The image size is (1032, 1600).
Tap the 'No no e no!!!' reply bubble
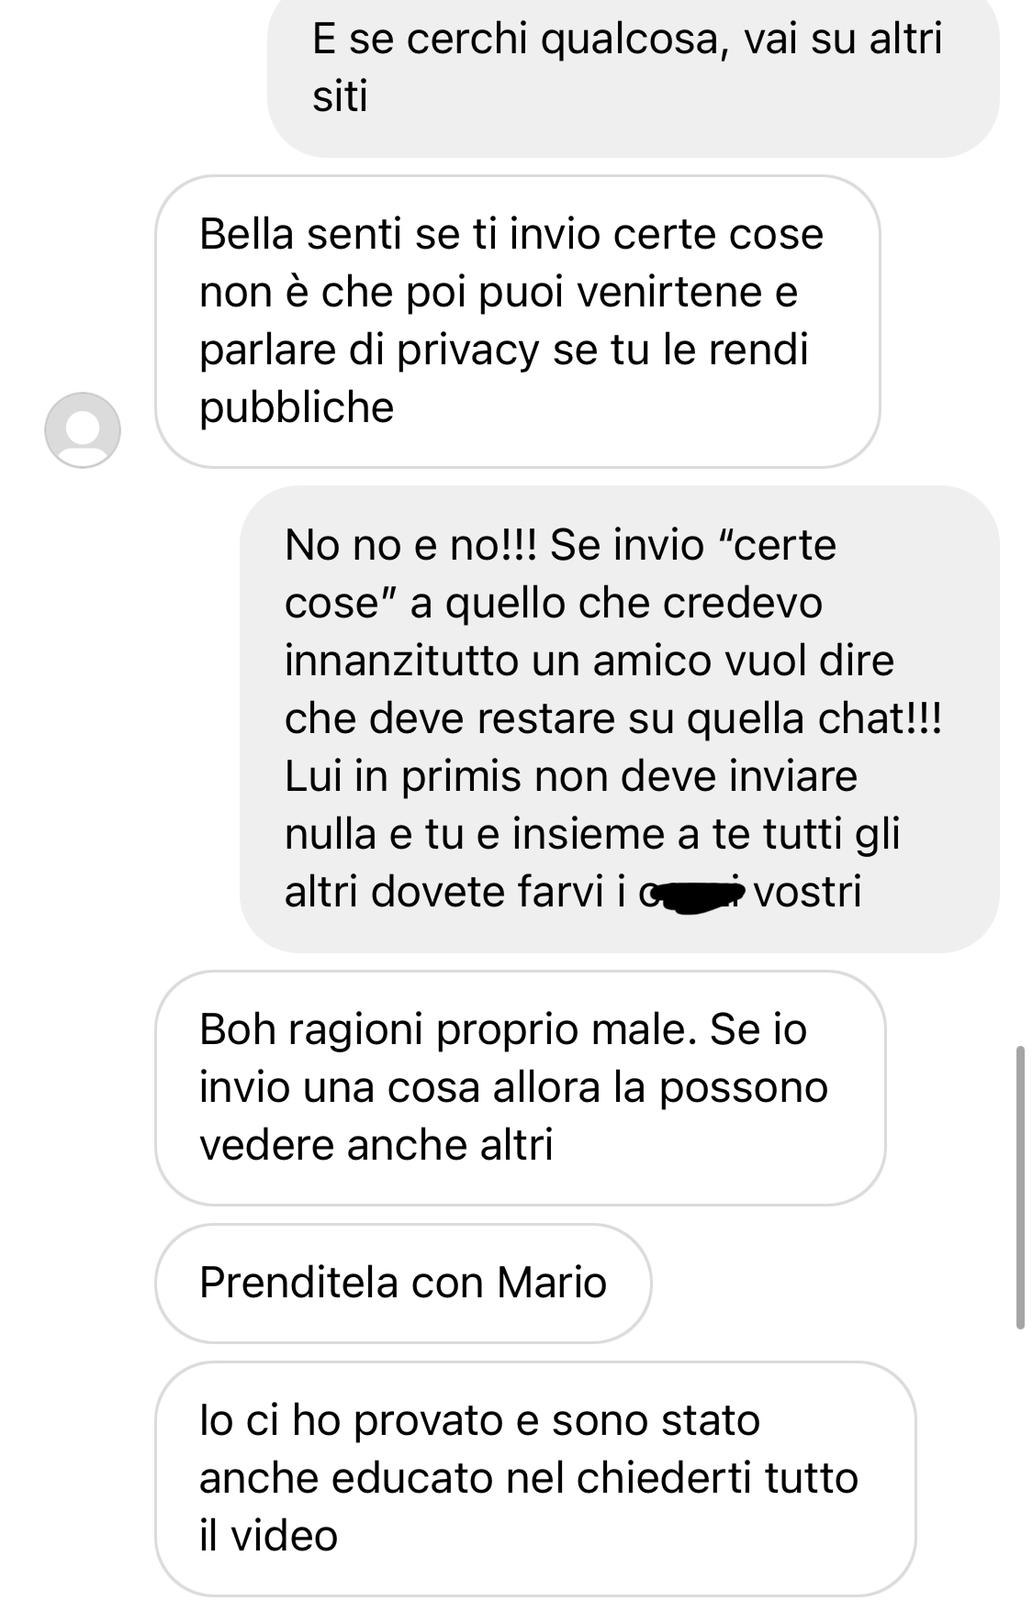[x=620, y=719]
